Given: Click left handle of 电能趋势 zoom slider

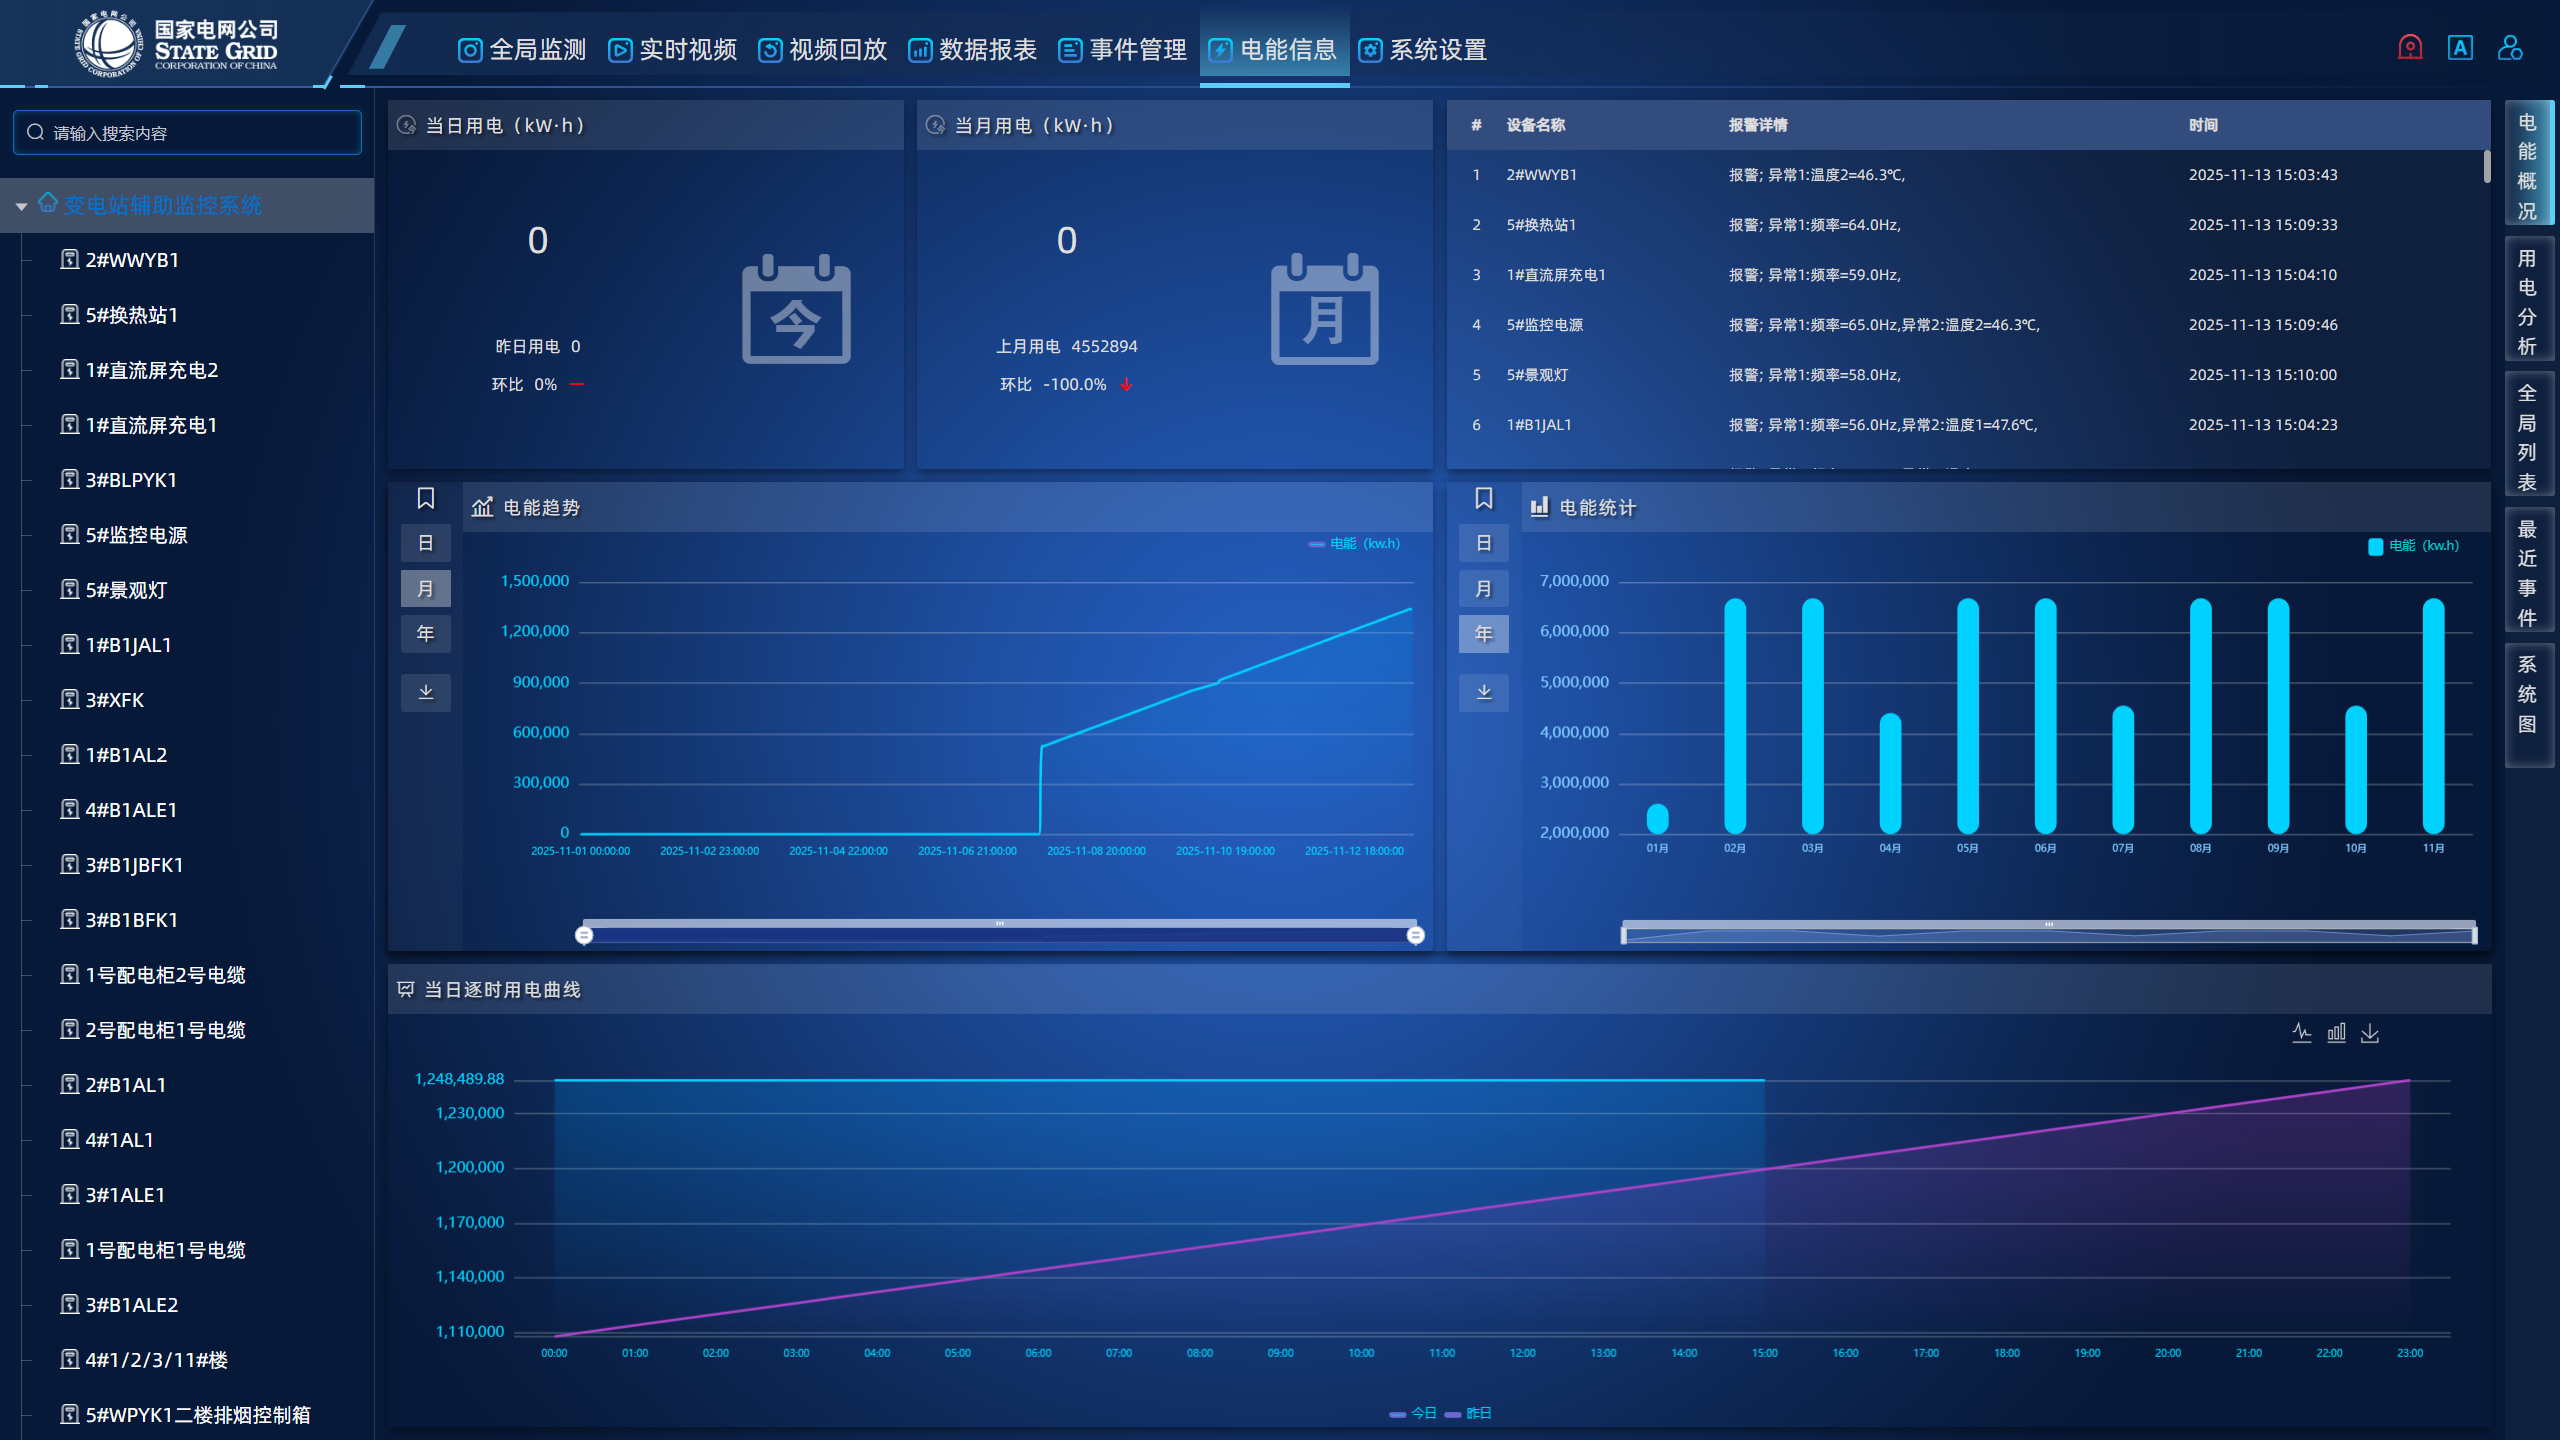Looking at the screenshot, I should click(x=584, y=935).
